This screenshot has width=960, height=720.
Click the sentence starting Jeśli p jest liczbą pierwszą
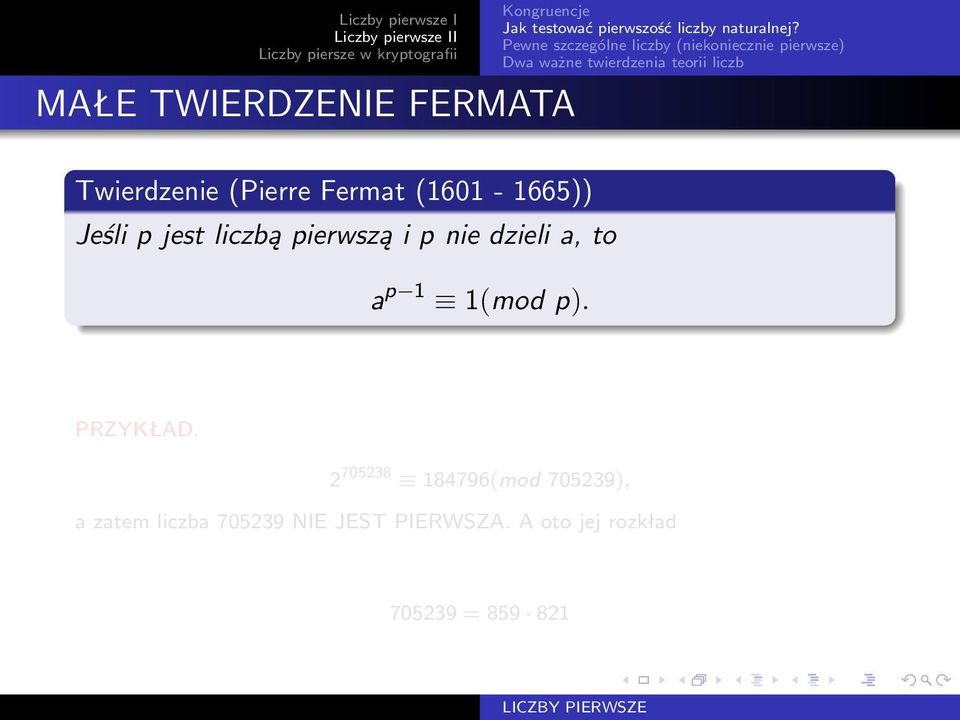(346, 236)
